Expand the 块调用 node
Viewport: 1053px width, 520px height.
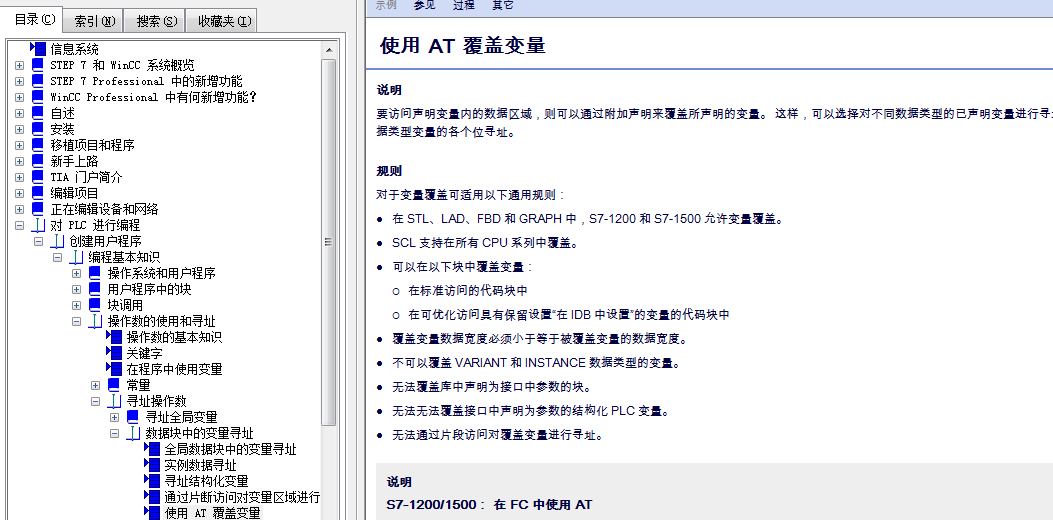coord(77,305)
